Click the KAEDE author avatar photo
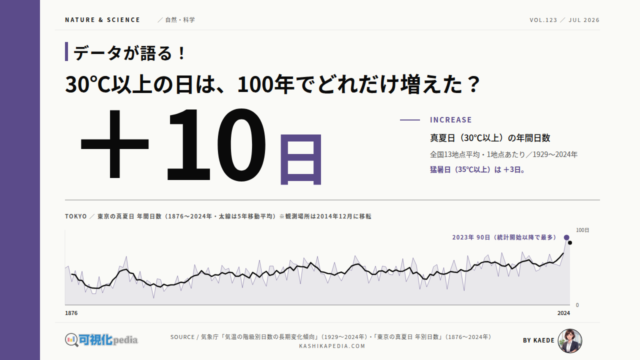 (570, 340)
